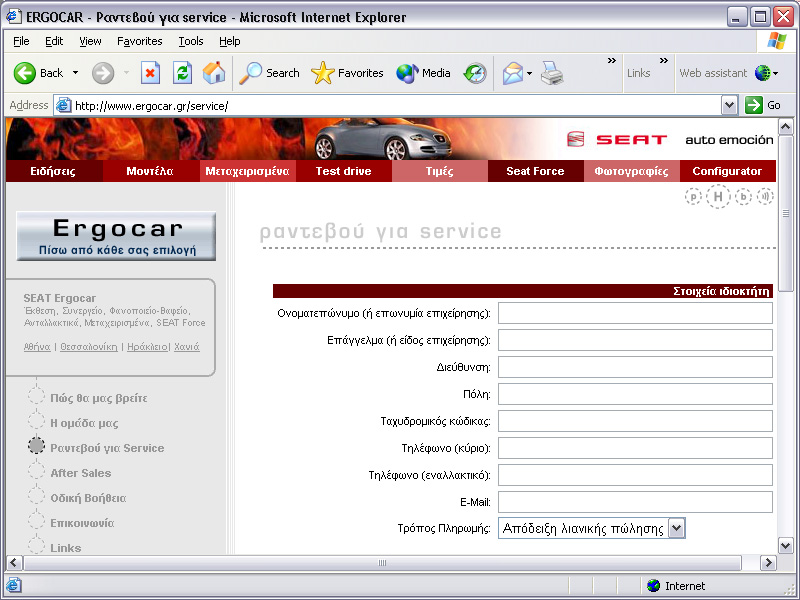Stop loading with the red X icon
Image resolution: width=800 pixels, height=600 pixels.
150,73
